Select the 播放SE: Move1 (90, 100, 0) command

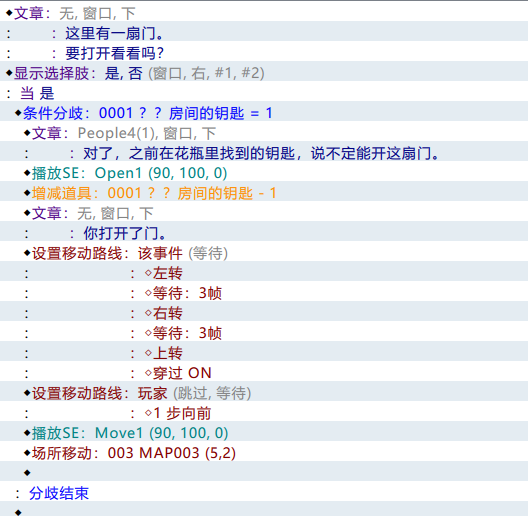pyautogui.click(x=264, y=431)
